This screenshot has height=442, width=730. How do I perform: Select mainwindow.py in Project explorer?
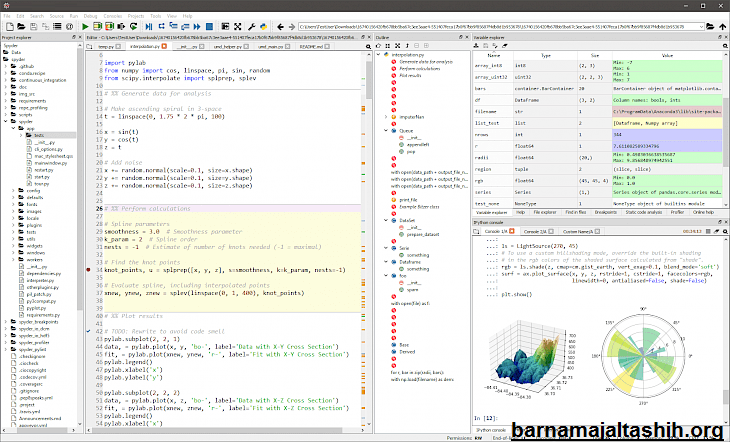click(x=51, y=163)
